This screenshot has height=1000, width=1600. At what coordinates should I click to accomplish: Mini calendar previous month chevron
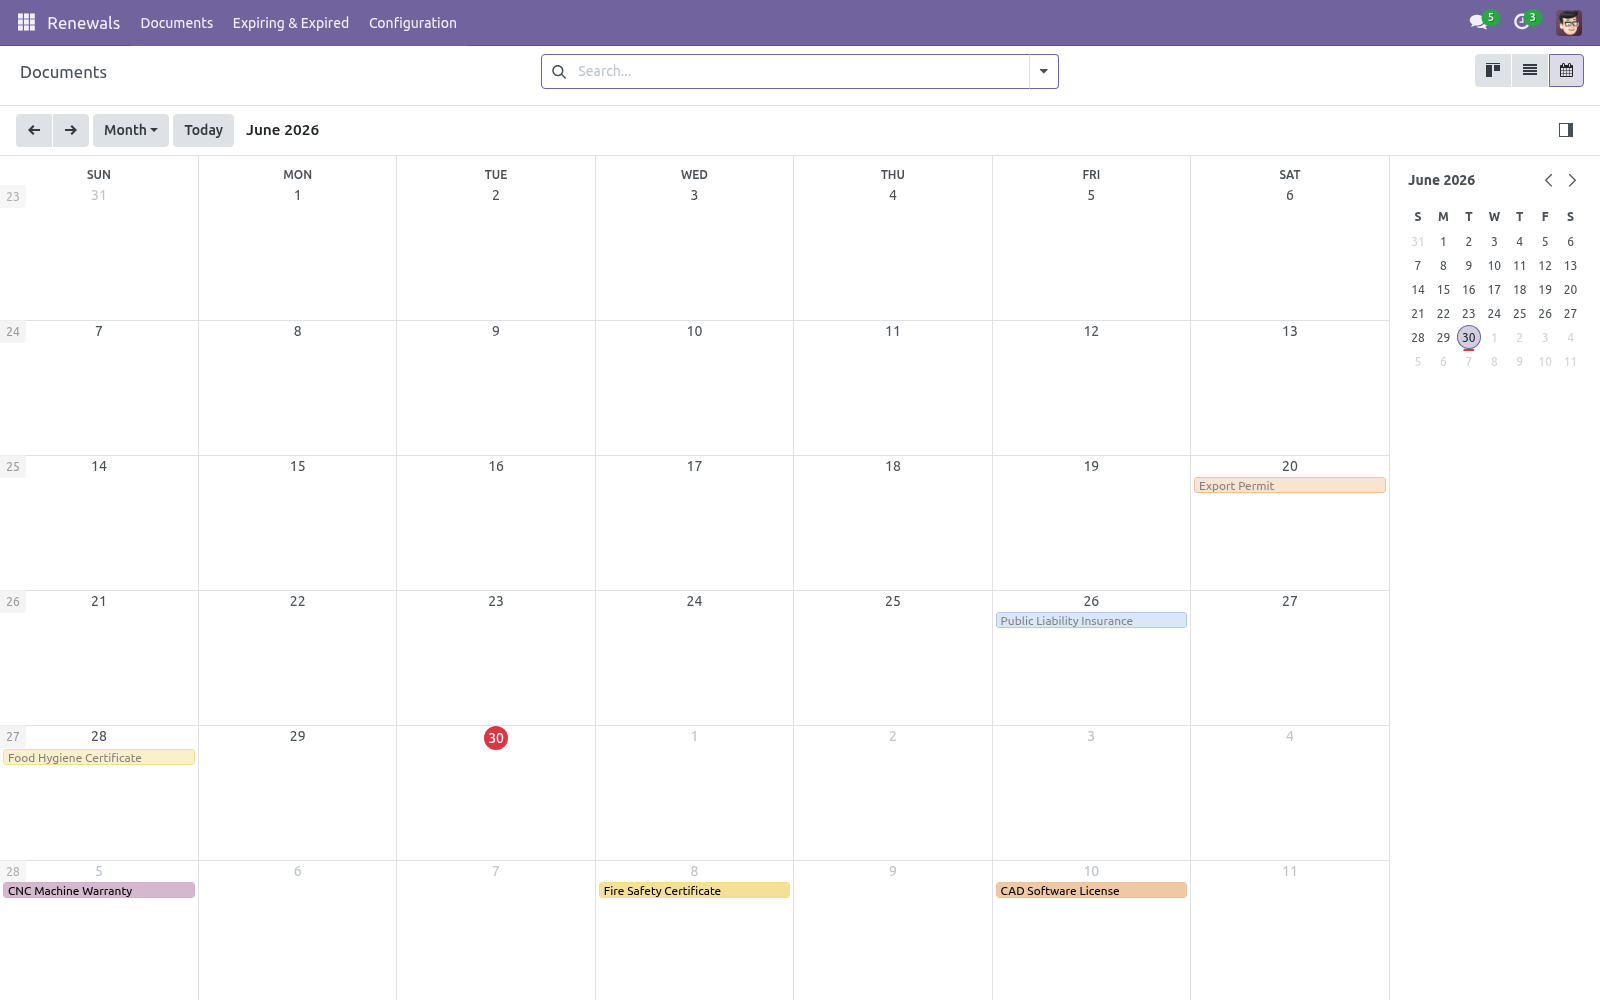[x=1548, y=180]
